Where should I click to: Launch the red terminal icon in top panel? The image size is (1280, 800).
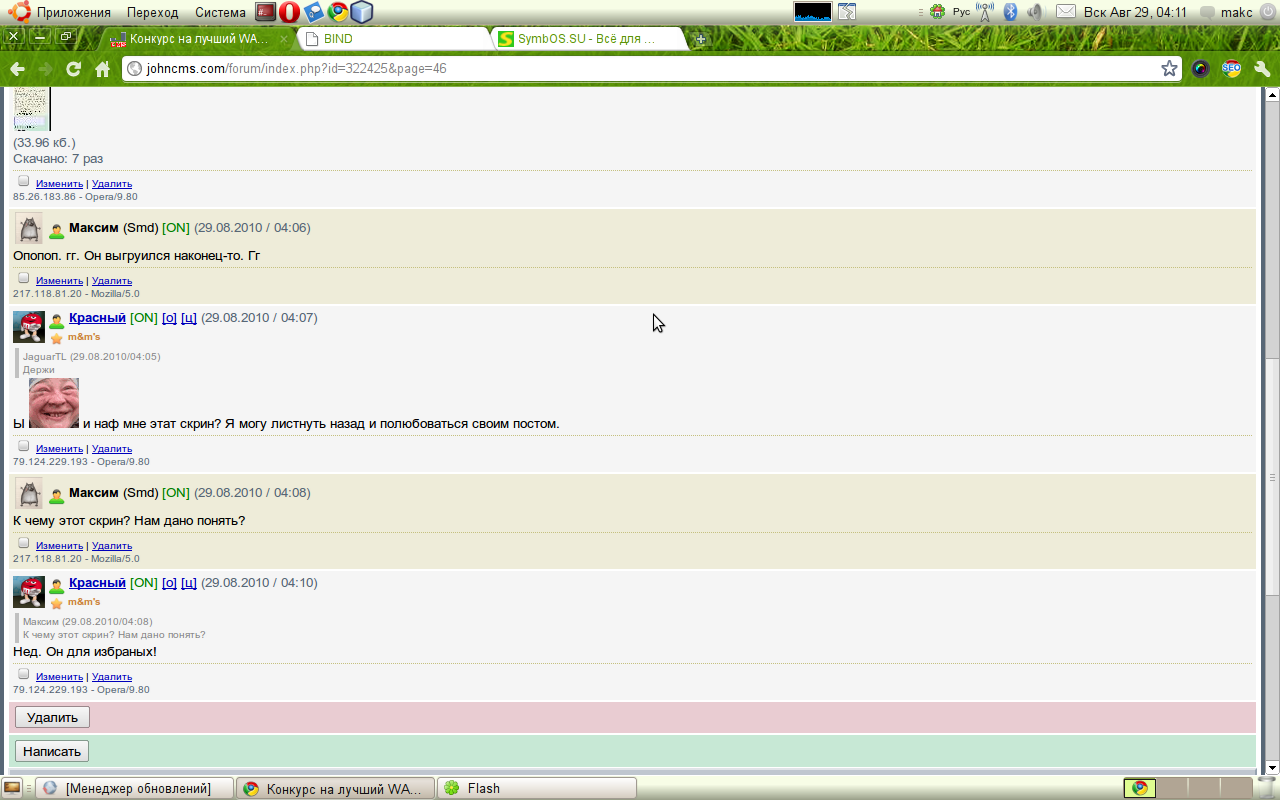coord(265,12)
